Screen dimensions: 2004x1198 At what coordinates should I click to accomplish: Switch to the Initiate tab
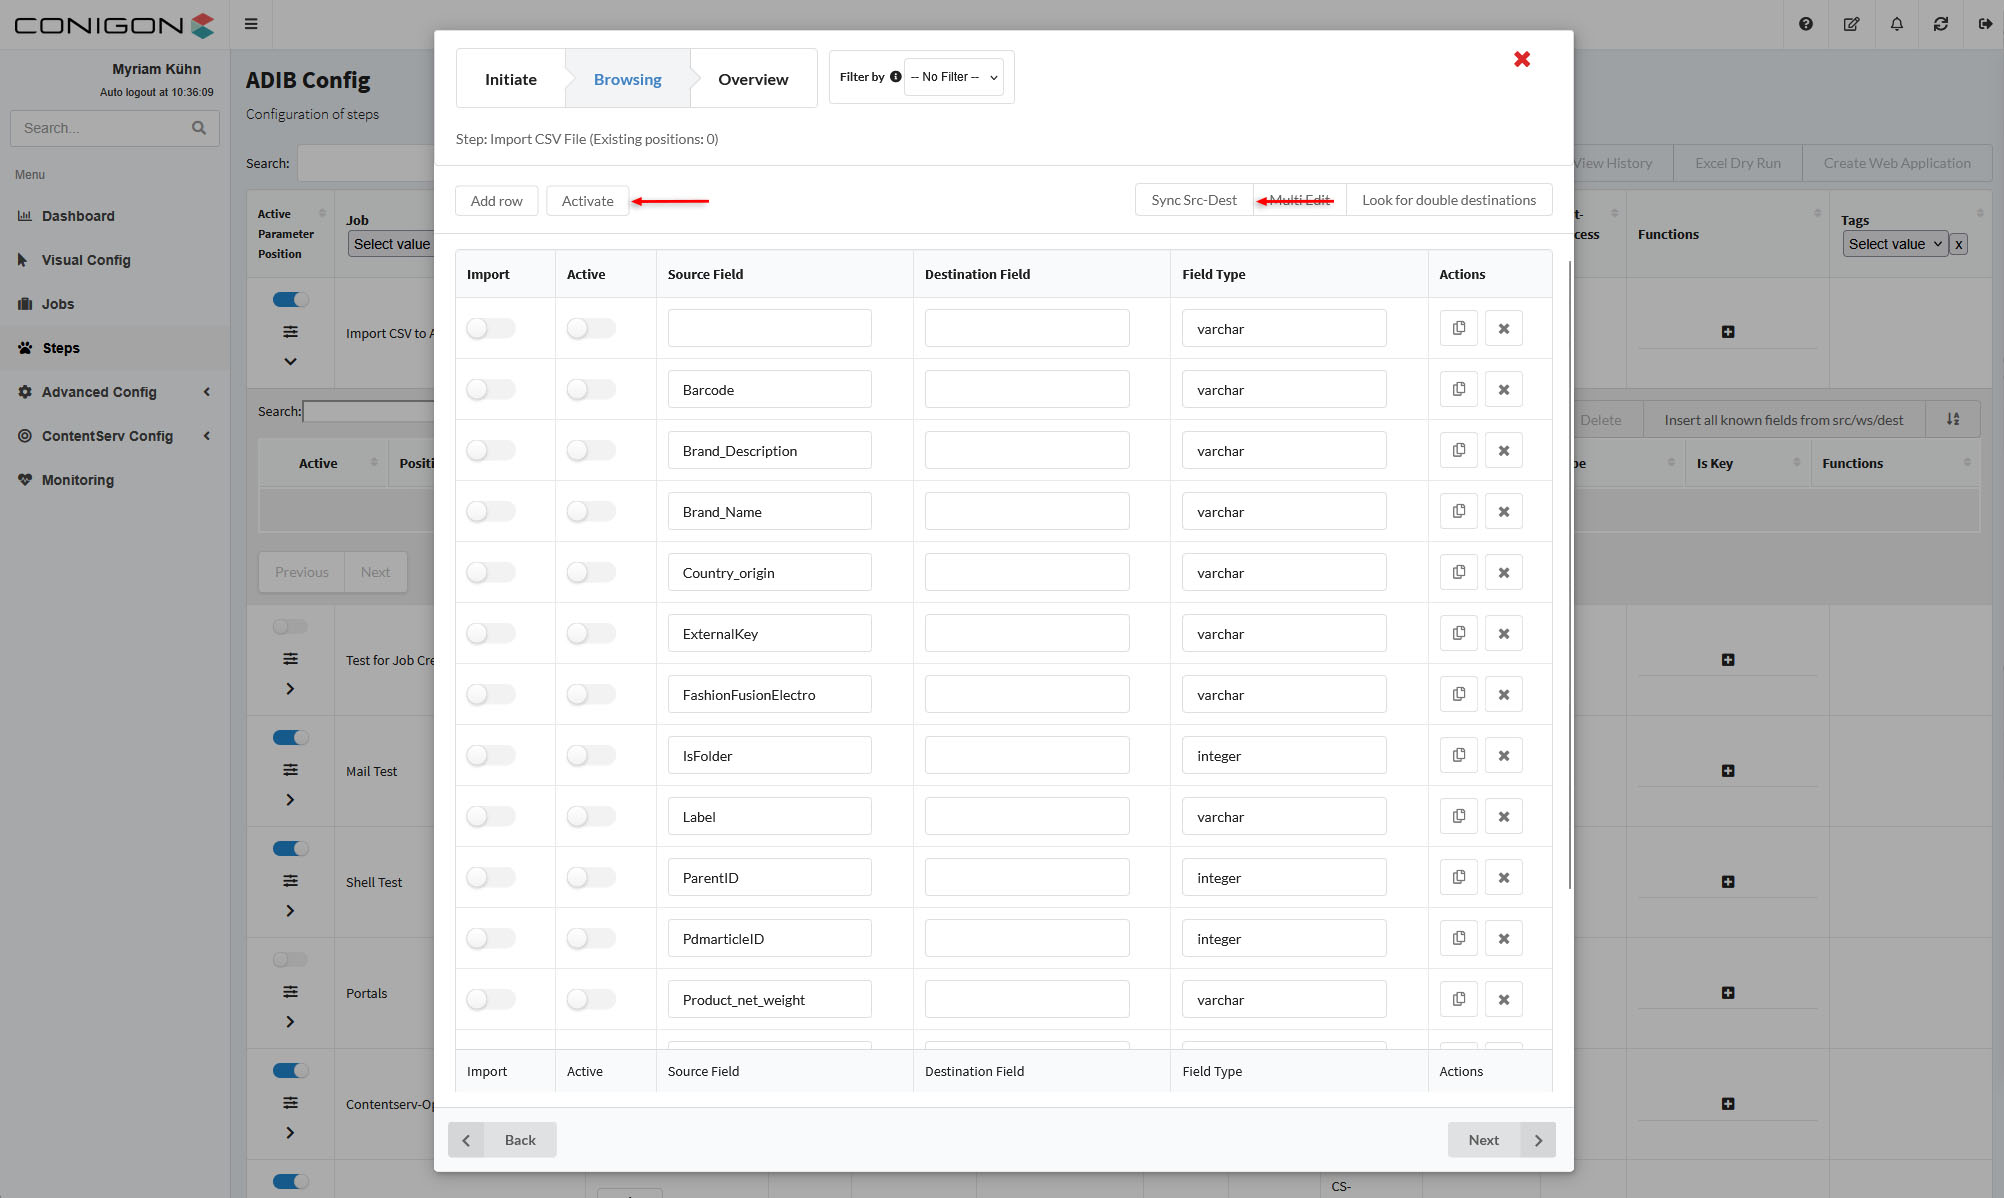[x=510, y=79]
